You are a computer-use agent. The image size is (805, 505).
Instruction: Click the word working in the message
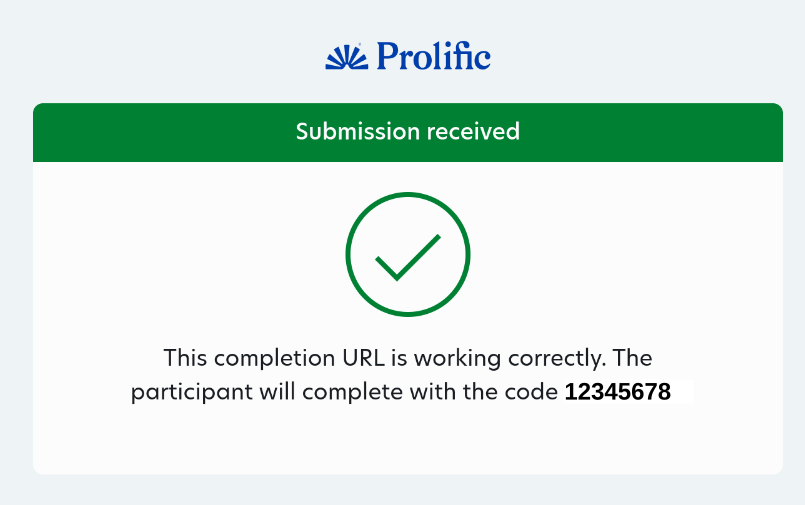point(457,359)
